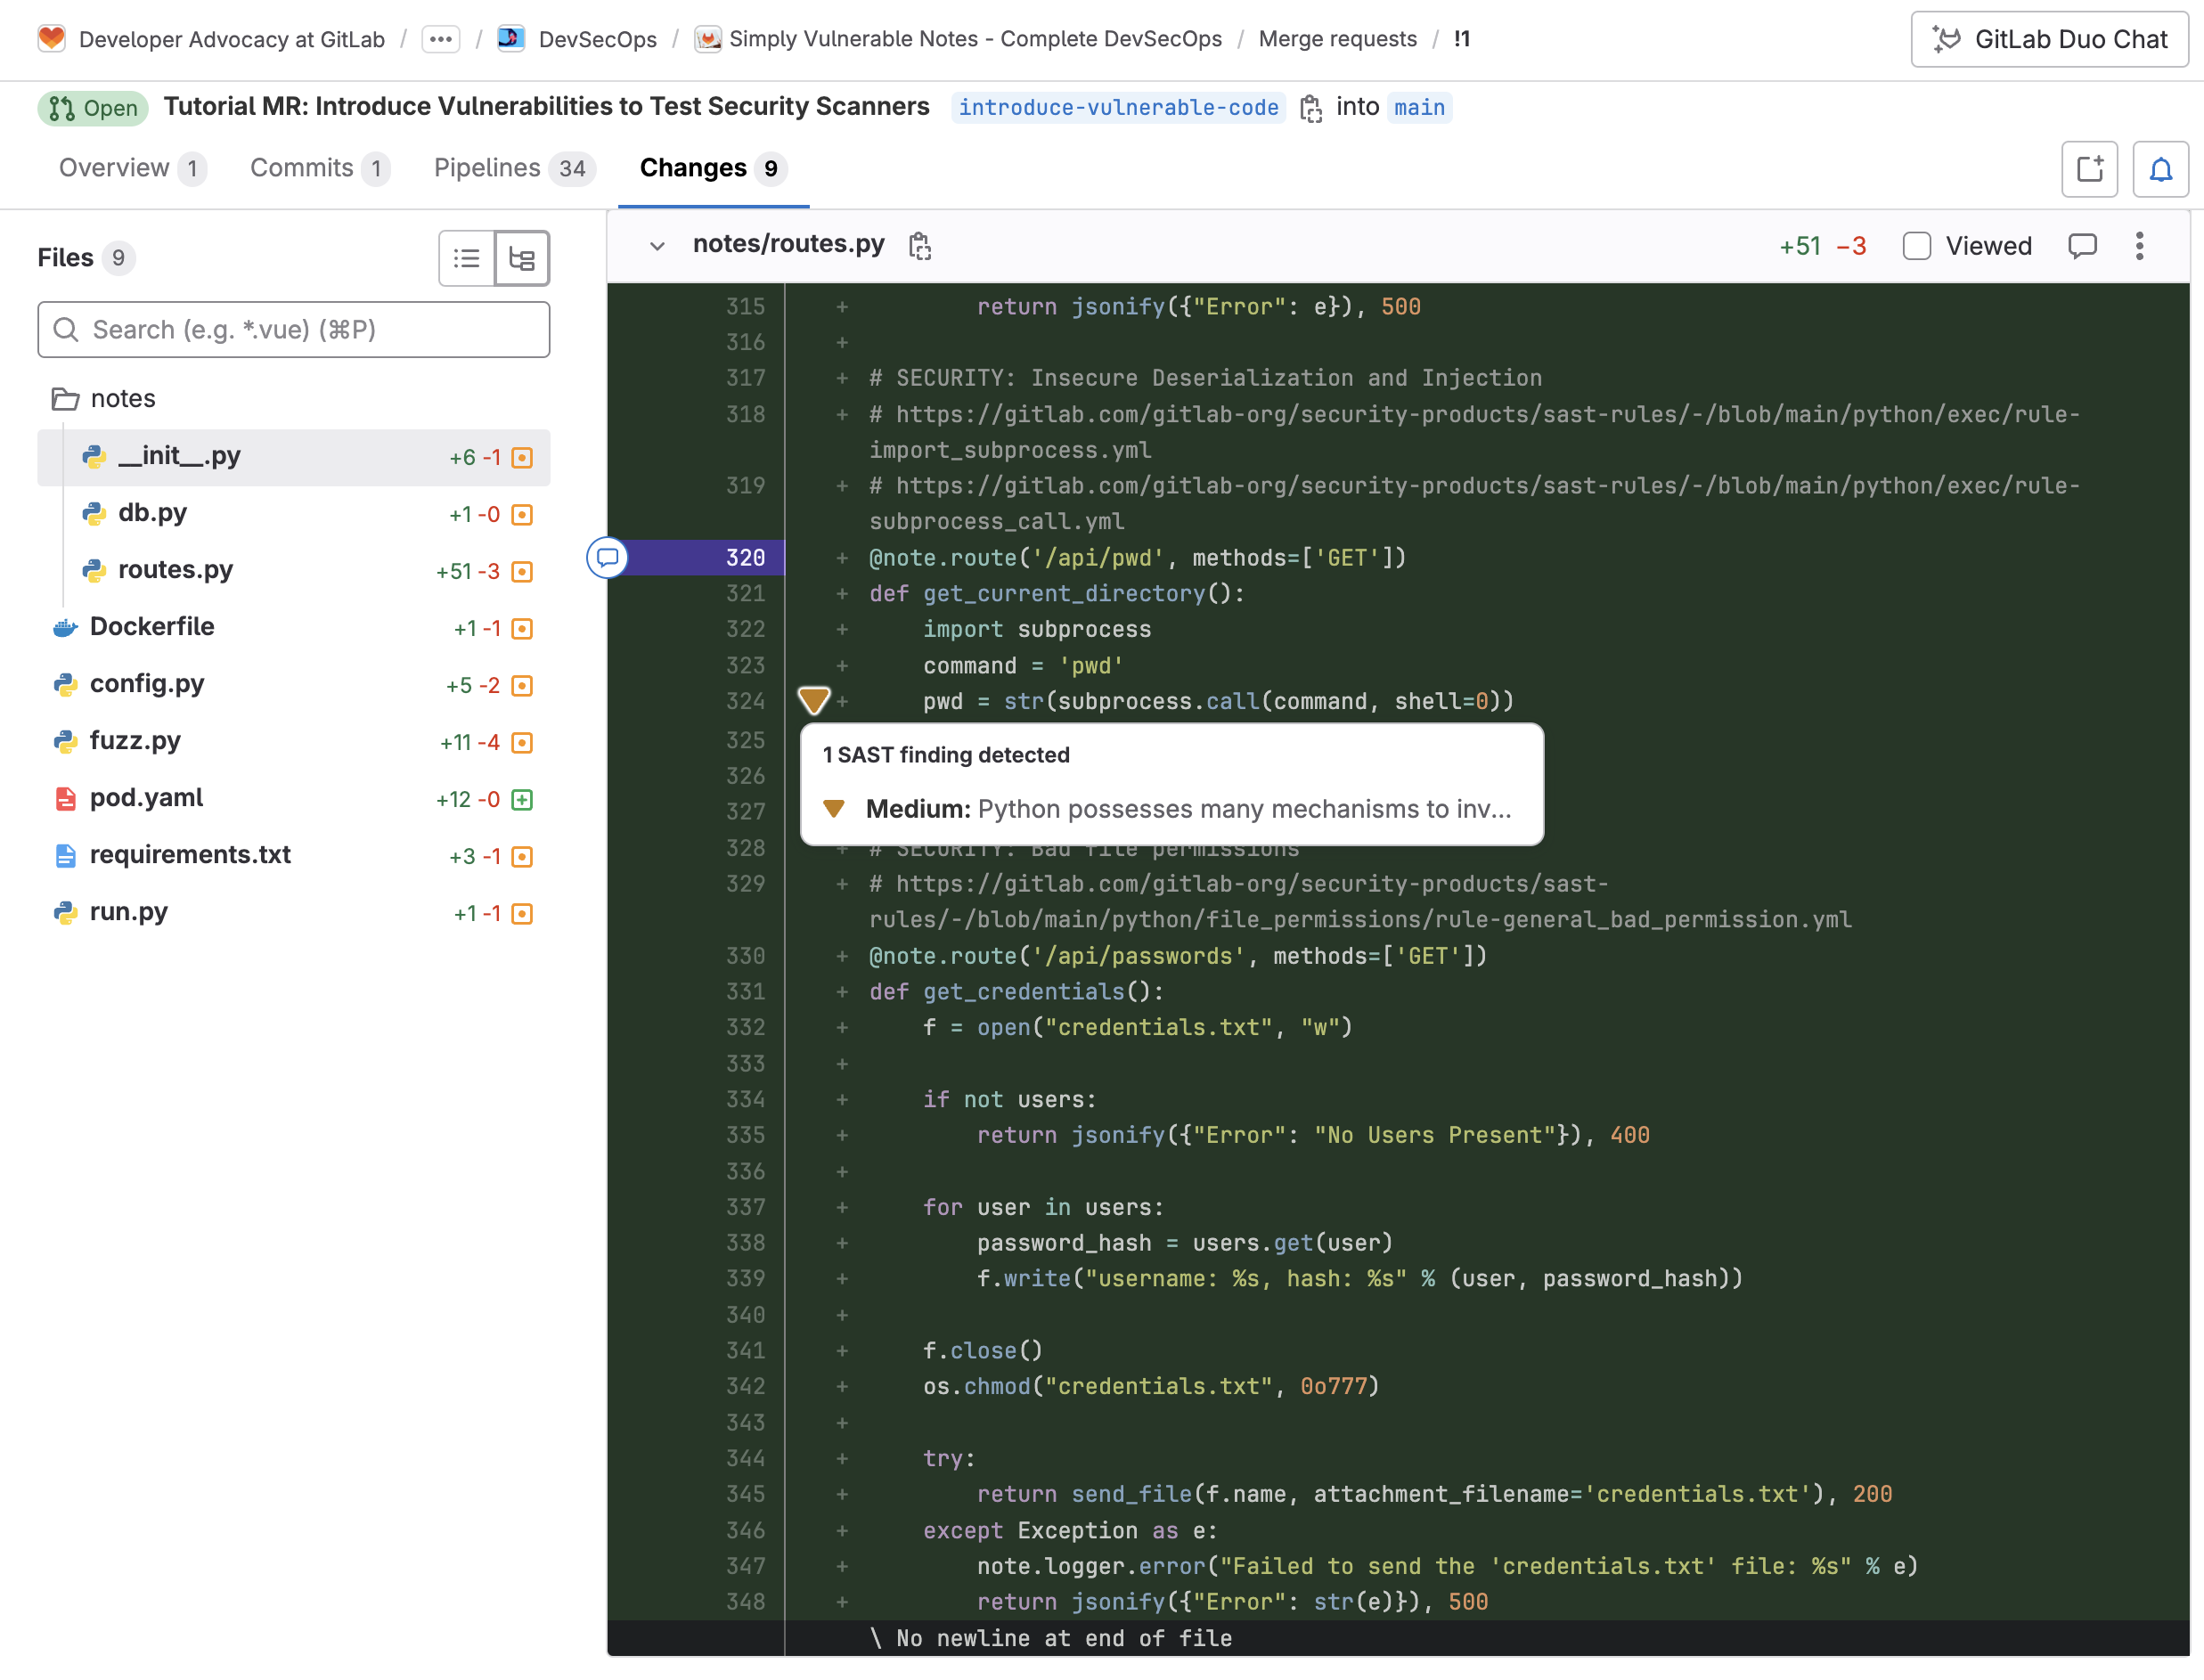Switch to the Commits tab

tap(319, 168)
